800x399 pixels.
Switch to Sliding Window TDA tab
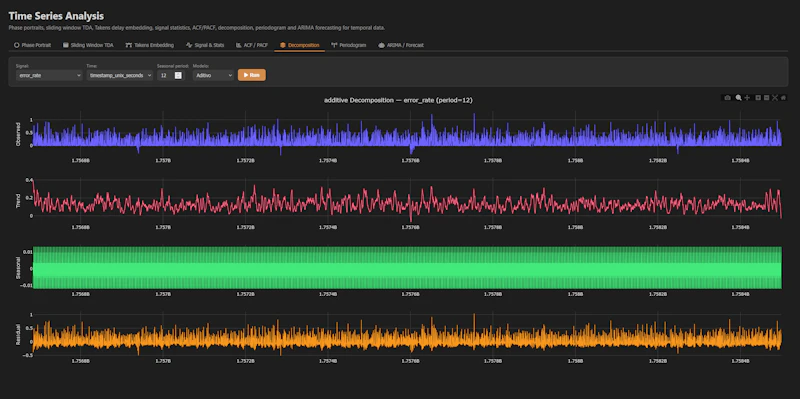(88, 45)
